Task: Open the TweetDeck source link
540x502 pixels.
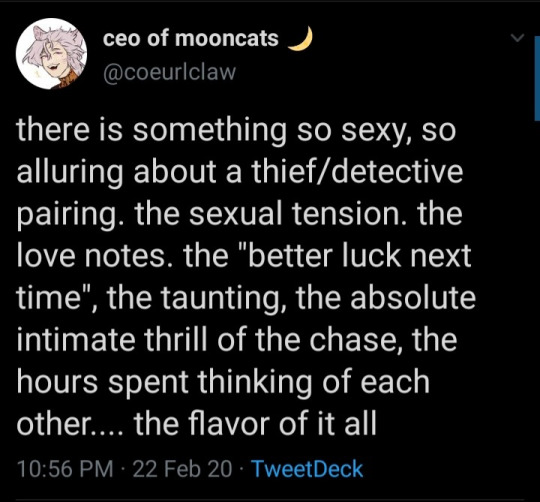Action: click(x=308, y=469)
